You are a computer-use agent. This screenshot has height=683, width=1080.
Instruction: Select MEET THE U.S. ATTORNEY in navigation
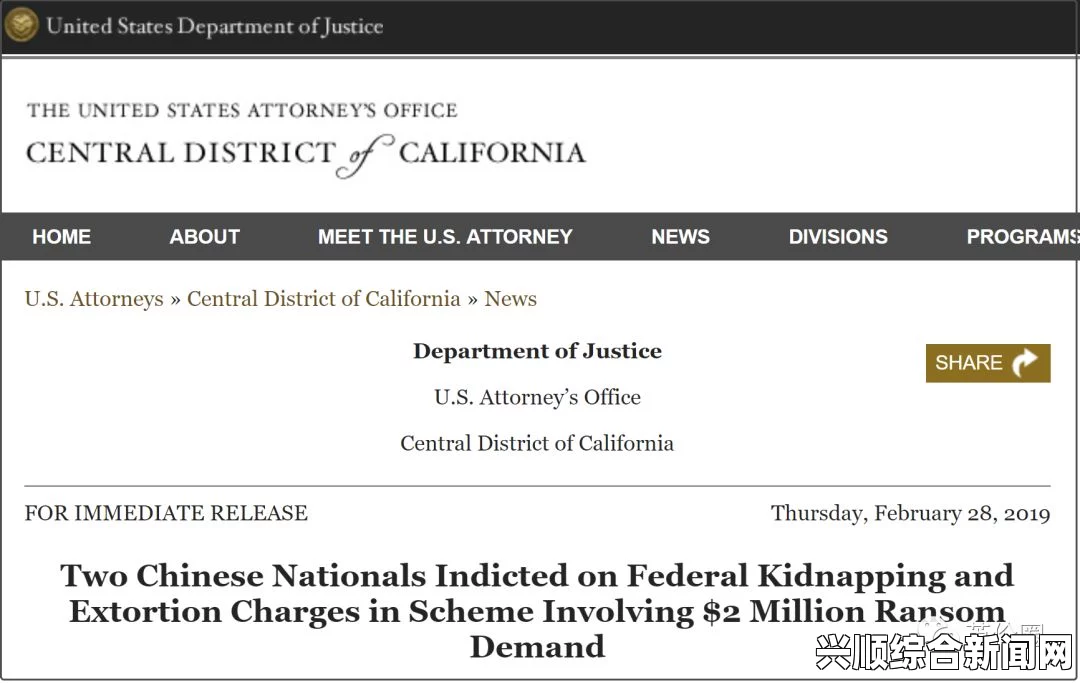445,237
